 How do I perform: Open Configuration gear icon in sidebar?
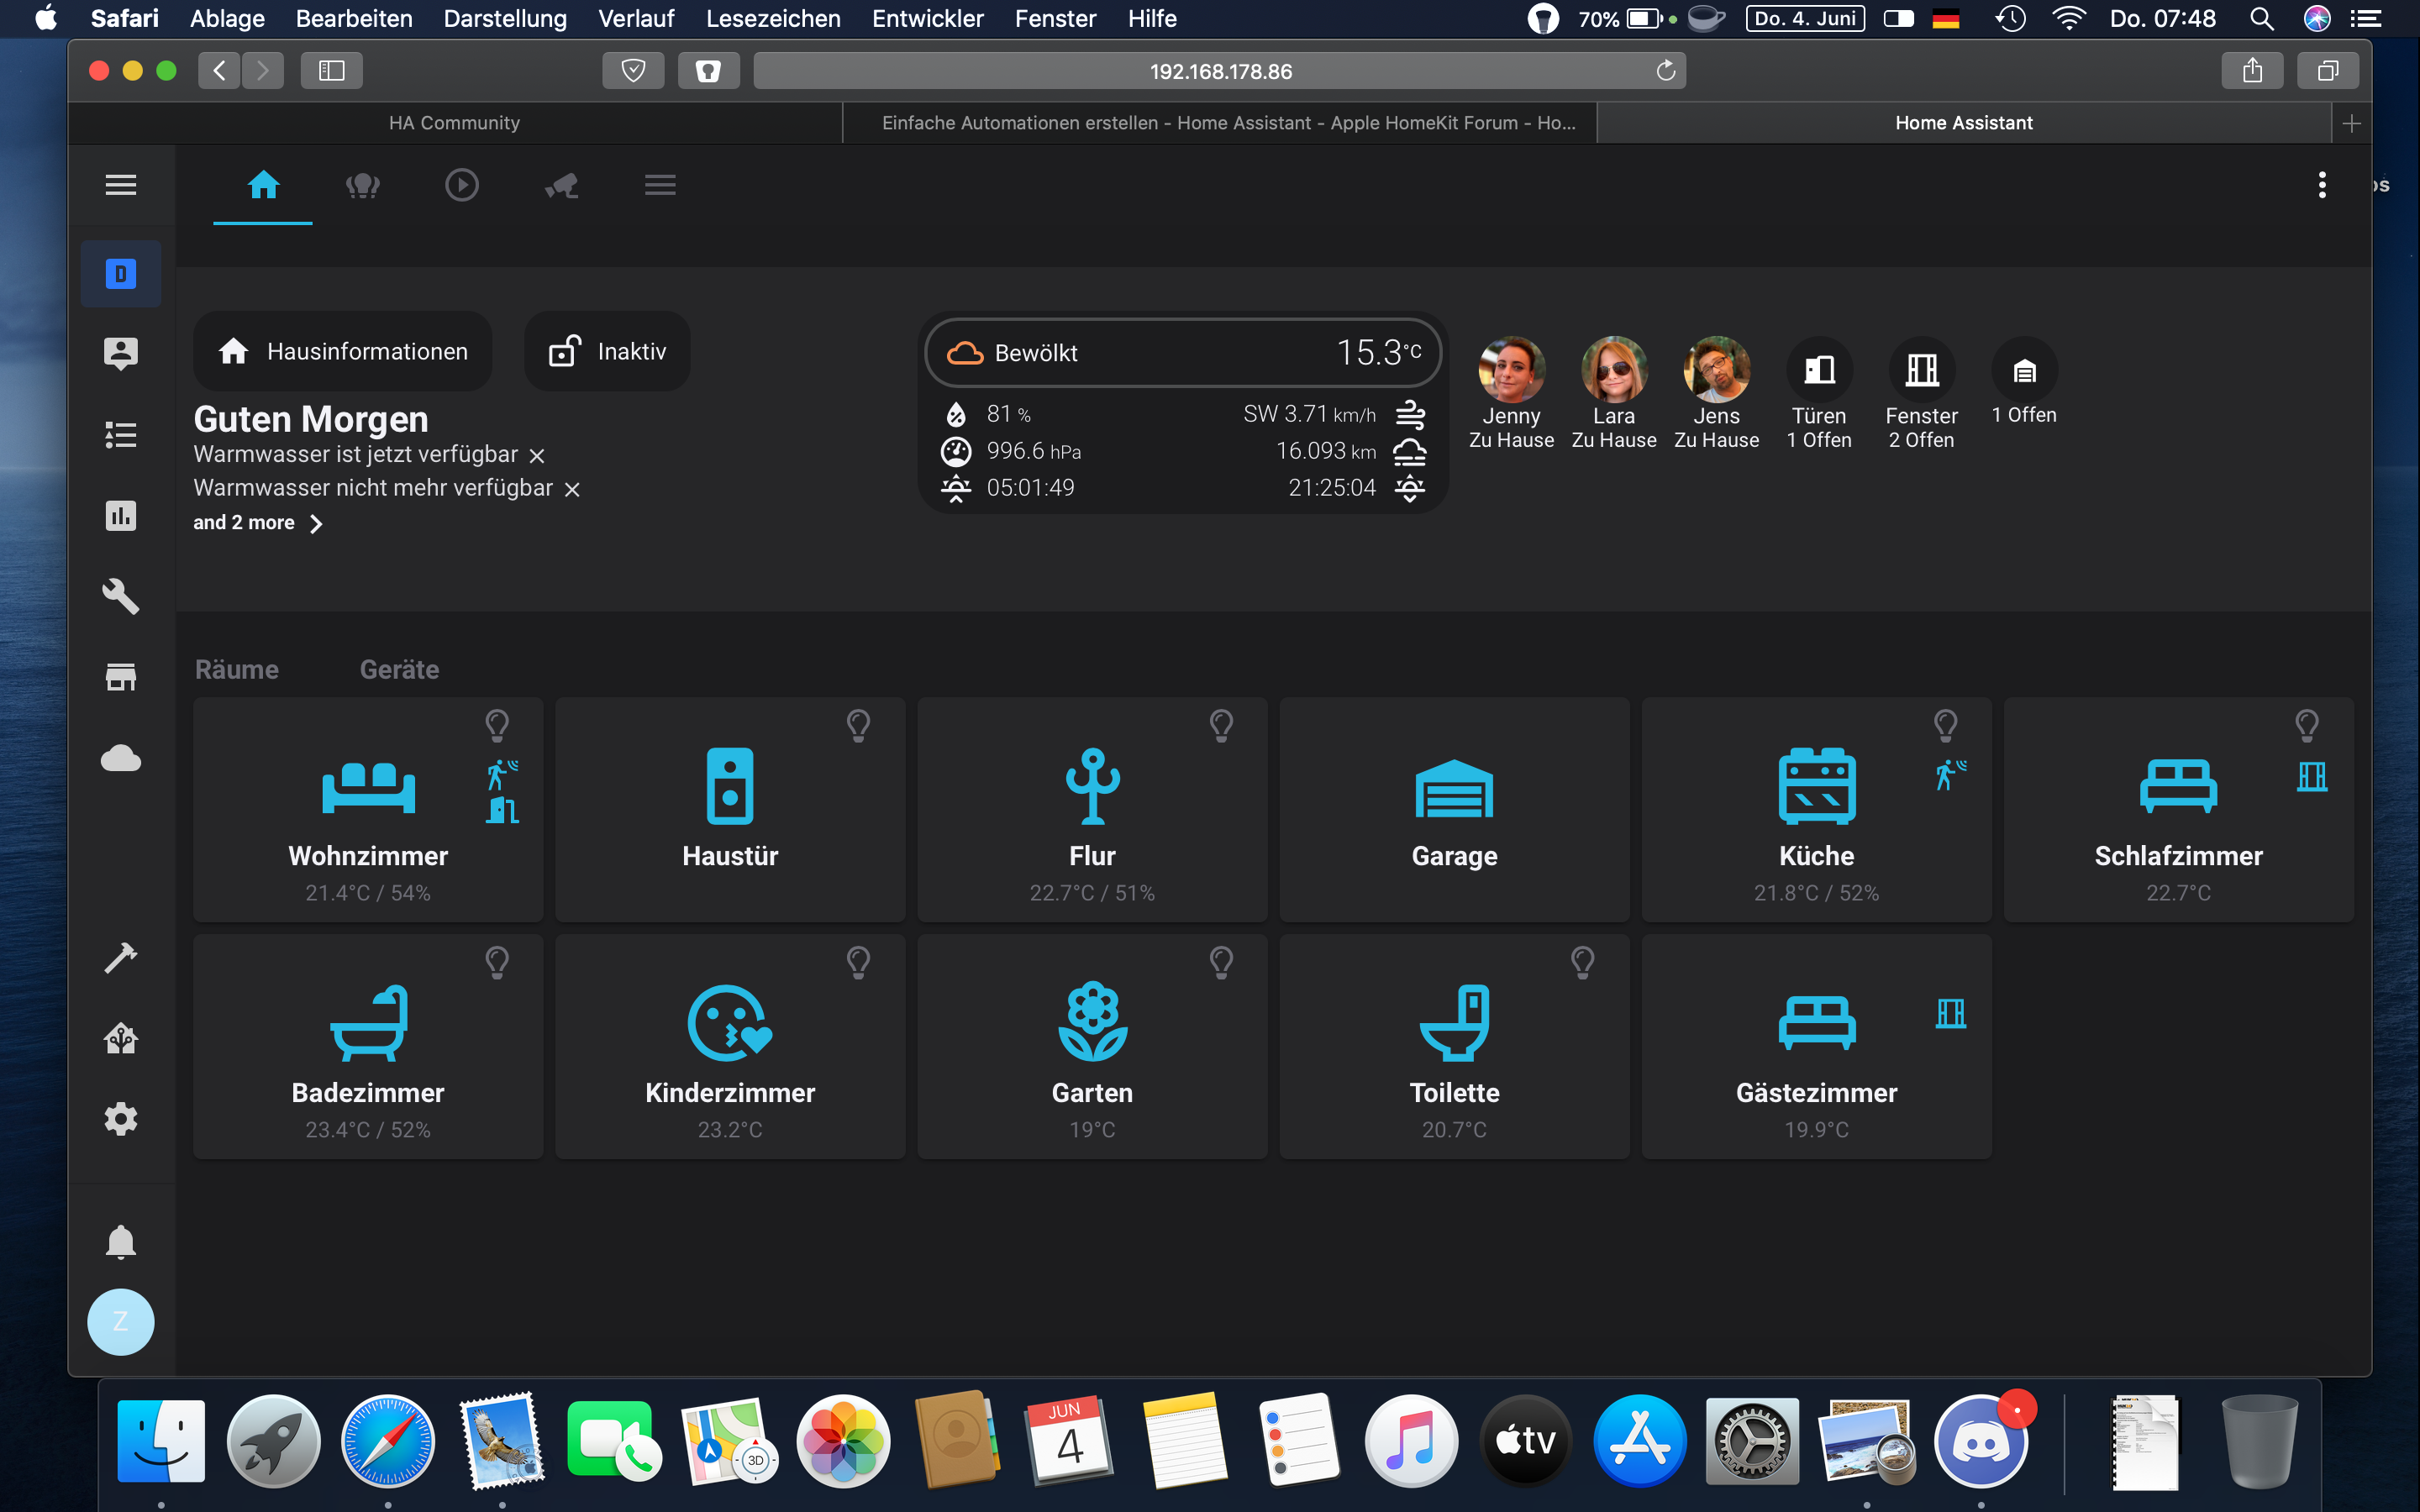pyautogui.click(x=121, y=1118)
